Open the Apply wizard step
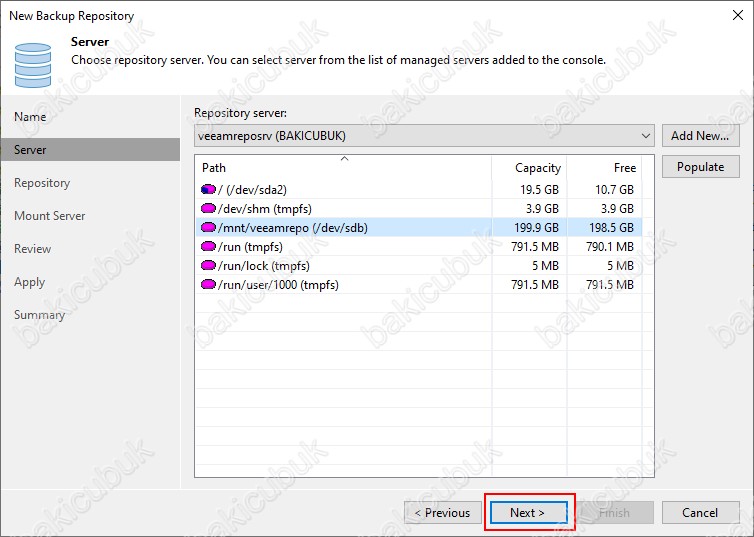The height and width of the screenshot is (537, 754). coord(29,282)
